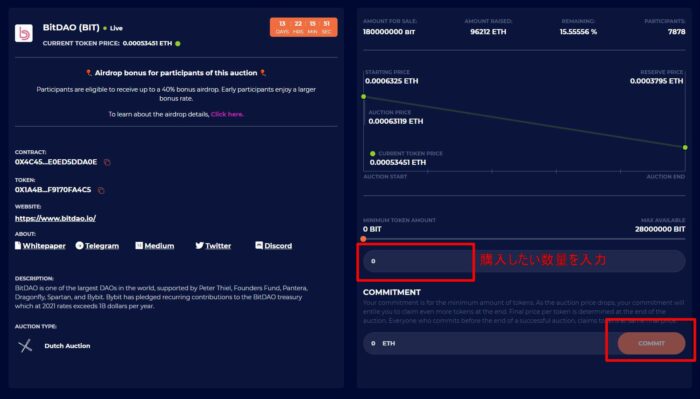Image resolution: width=700 pixels, height=399 pixels.
Task: Click the 180000000 BIT amount for sale
Action: tap(389, 32)
